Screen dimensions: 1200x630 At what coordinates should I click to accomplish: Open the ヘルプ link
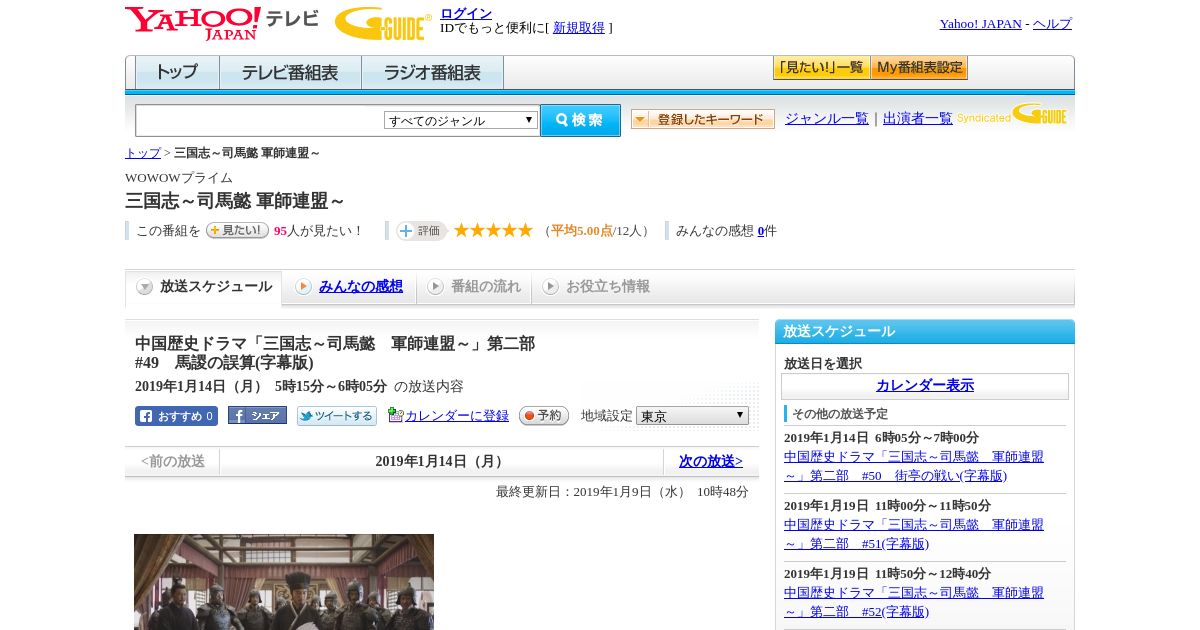[x=1052, y=24]
